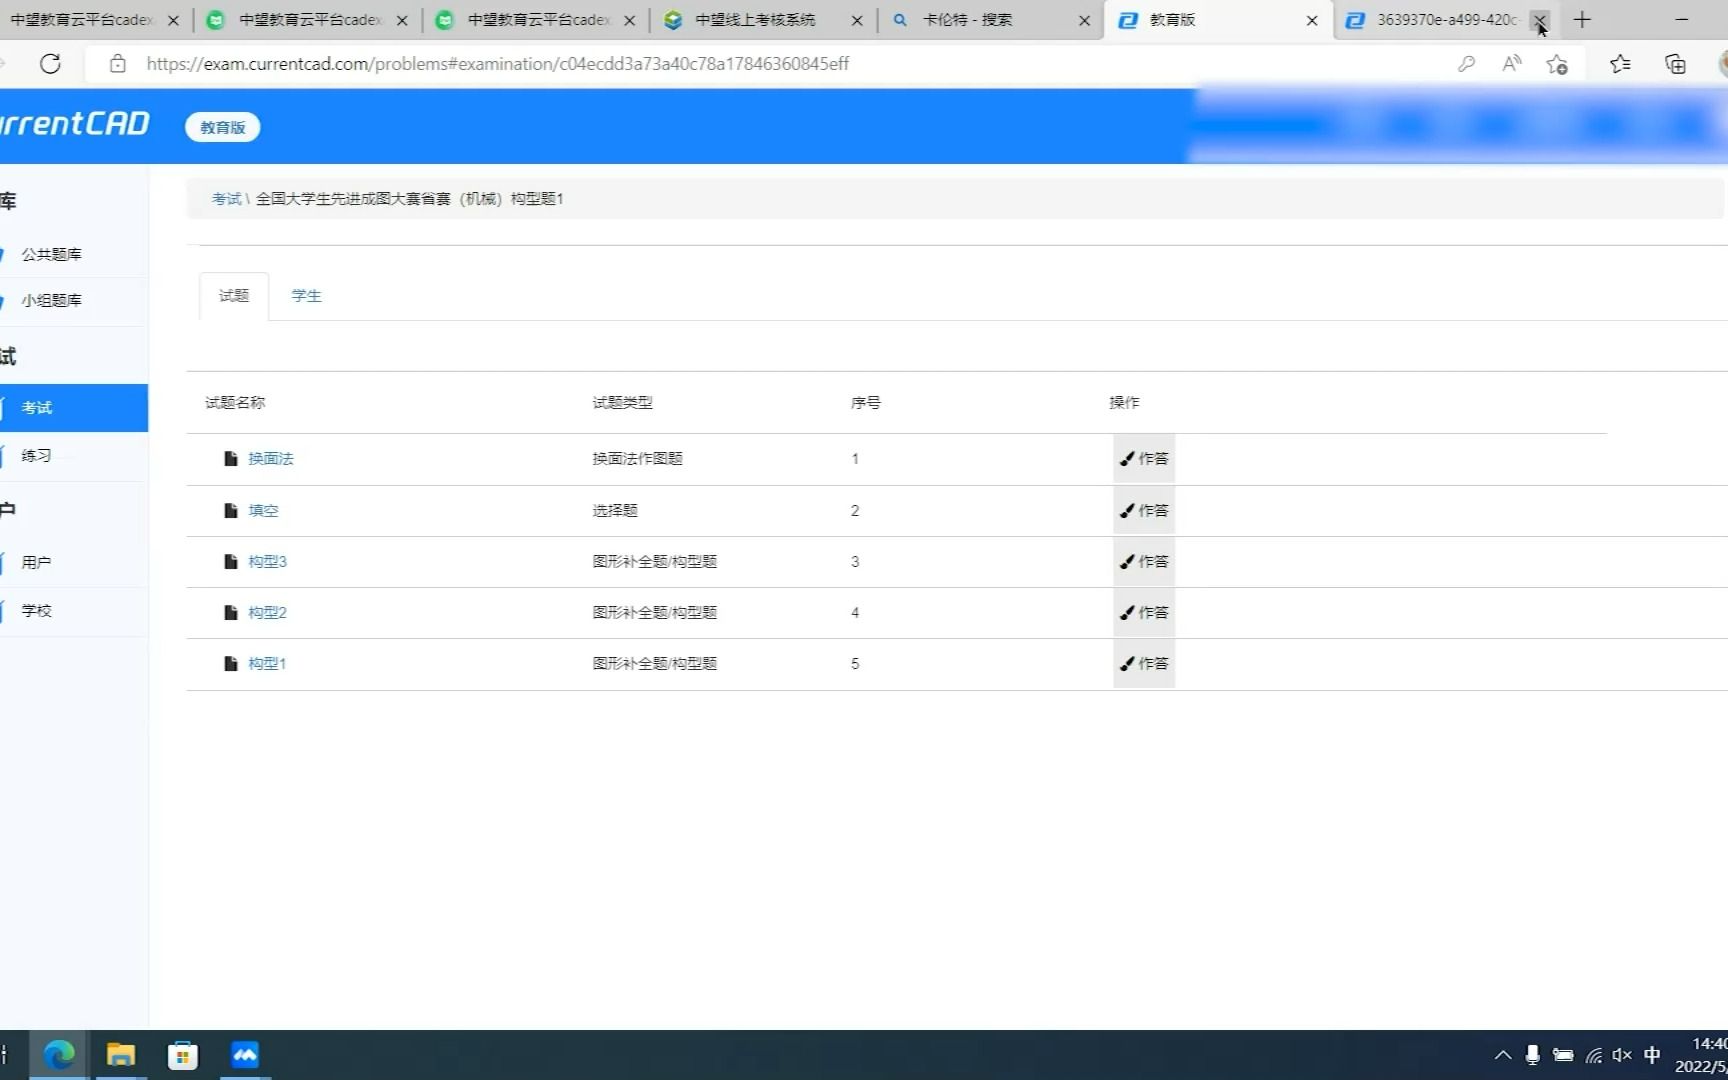The height and width of the screenshot is (1080, 1728).
Task: Click the 换面法作图题 type cell
Action: pos(637,459)
